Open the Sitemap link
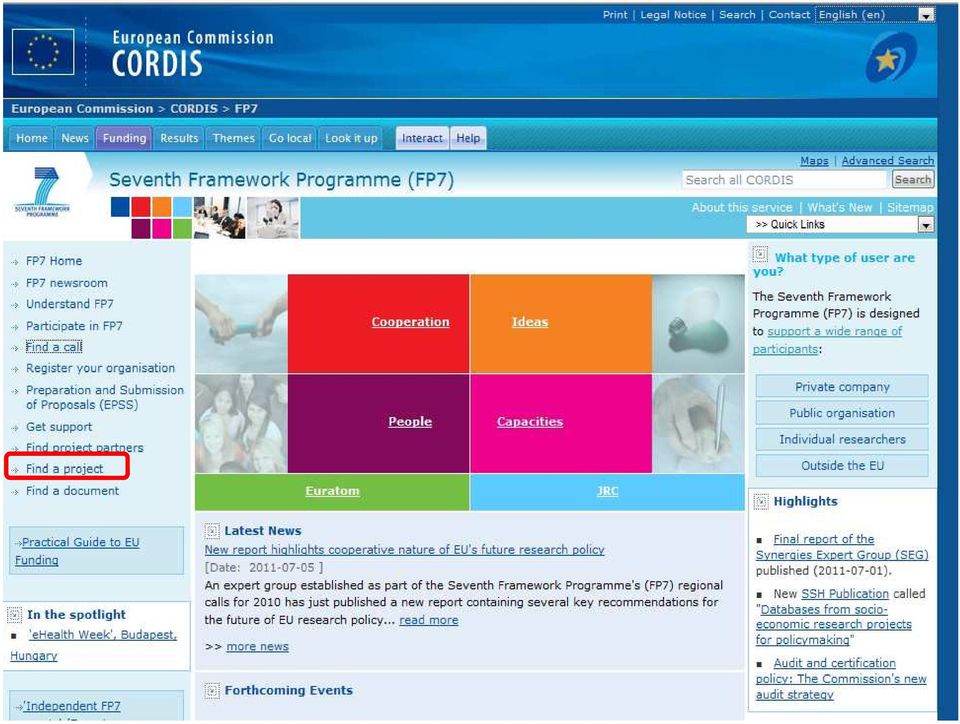The height and width of the screenshot is (724, 960). (x=910, y=207)
